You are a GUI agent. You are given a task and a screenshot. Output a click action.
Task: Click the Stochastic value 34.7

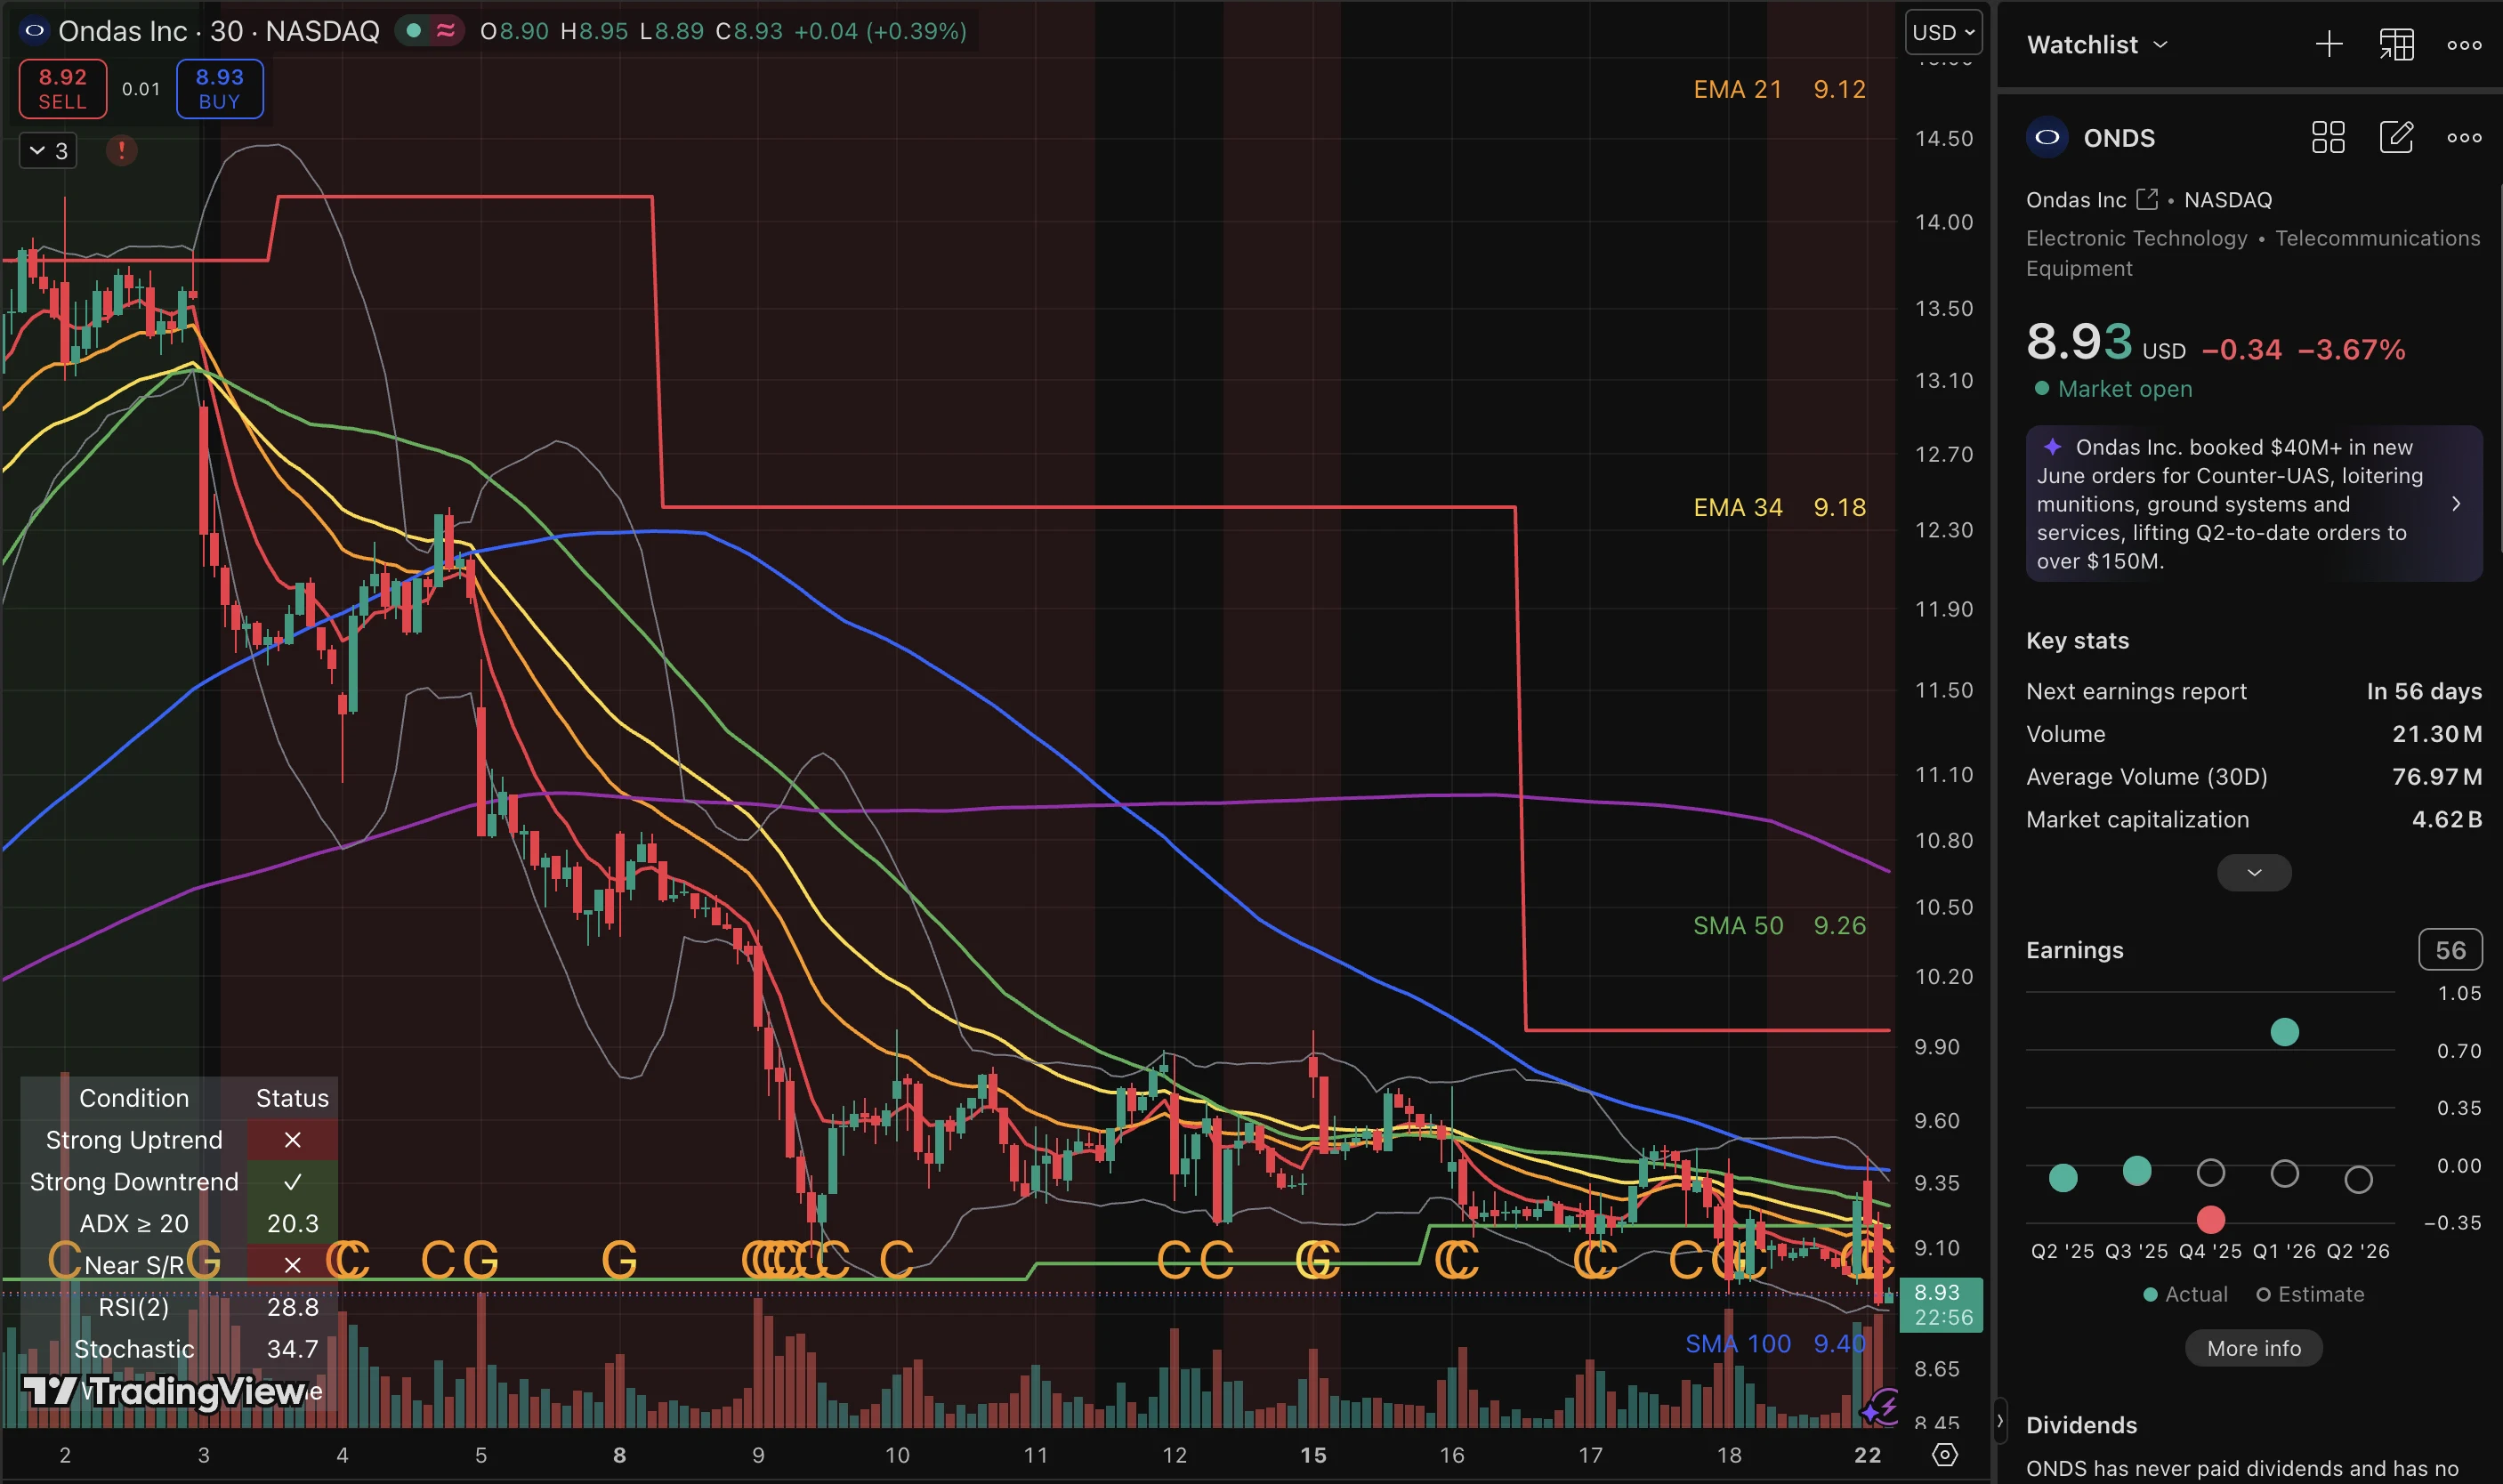tap(292, 1349)
